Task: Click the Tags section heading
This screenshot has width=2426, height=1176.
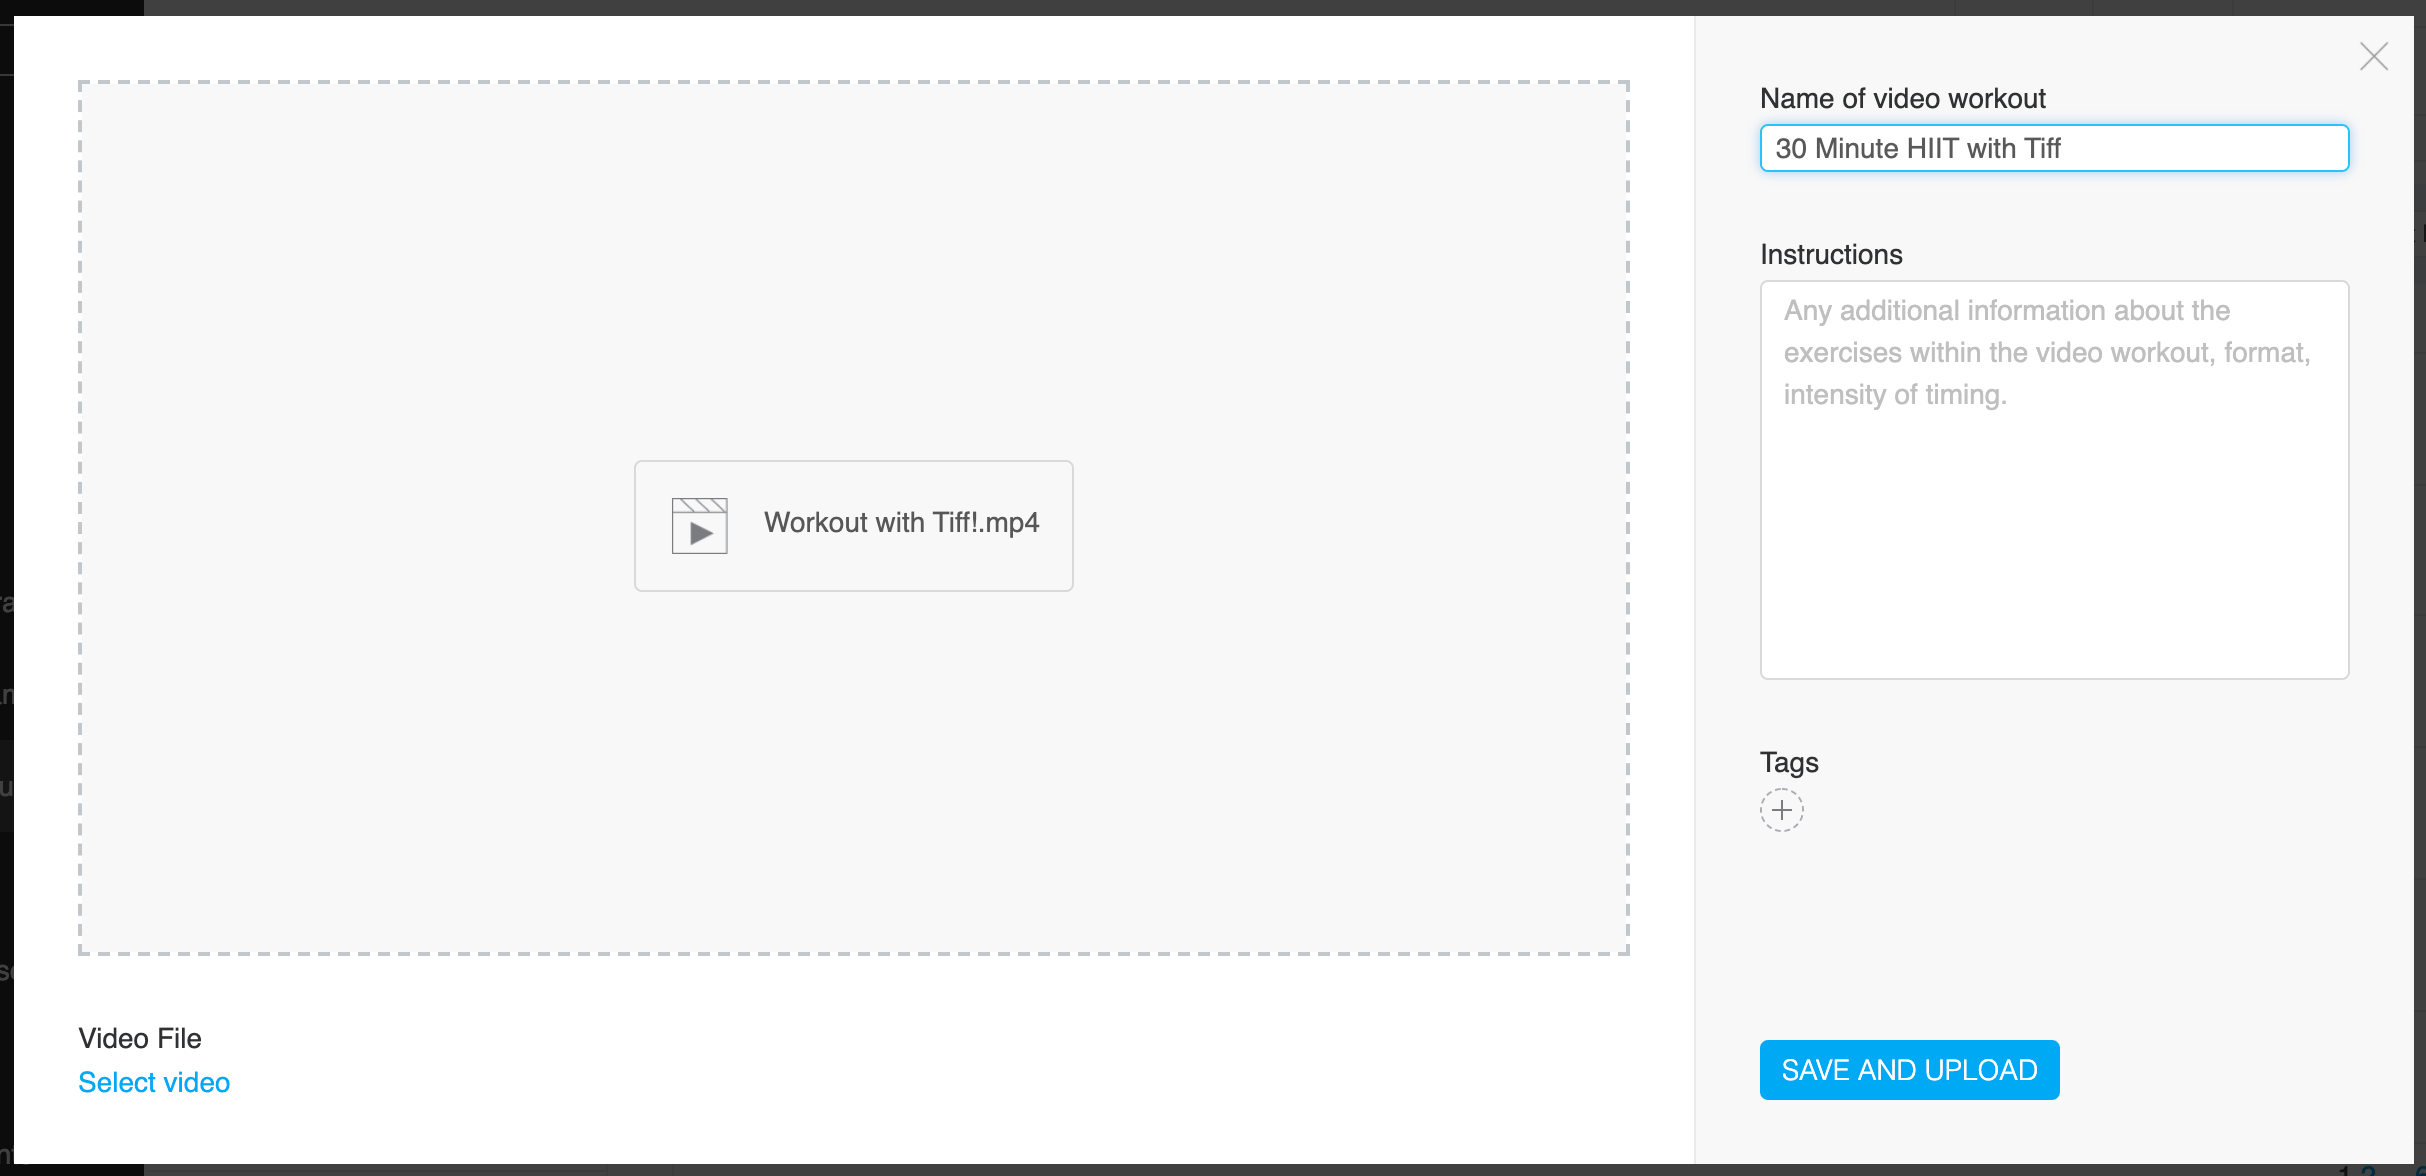Action: (1789, 762)
